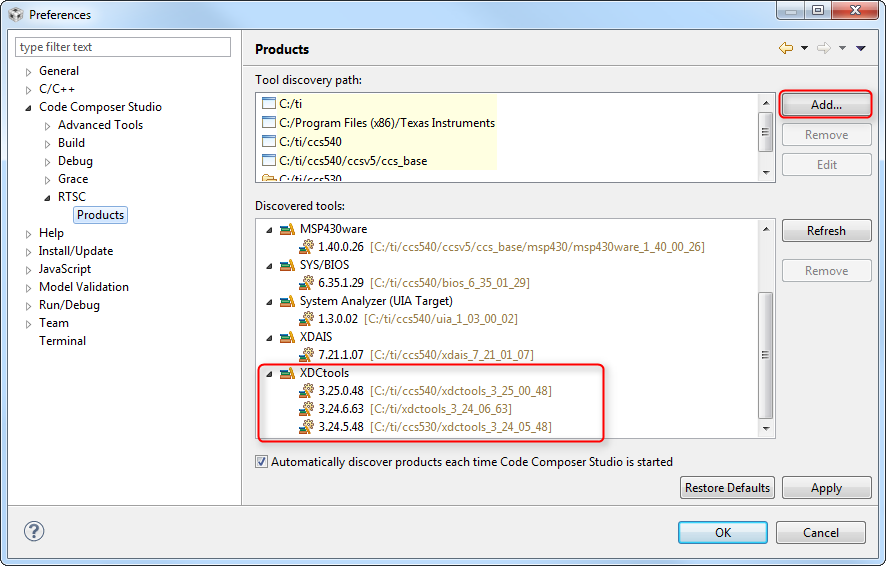Toggle the C:/ti path checkbox
Image resolution: width=886 pixels, height=566 pixels.
(x=269, y=103)
